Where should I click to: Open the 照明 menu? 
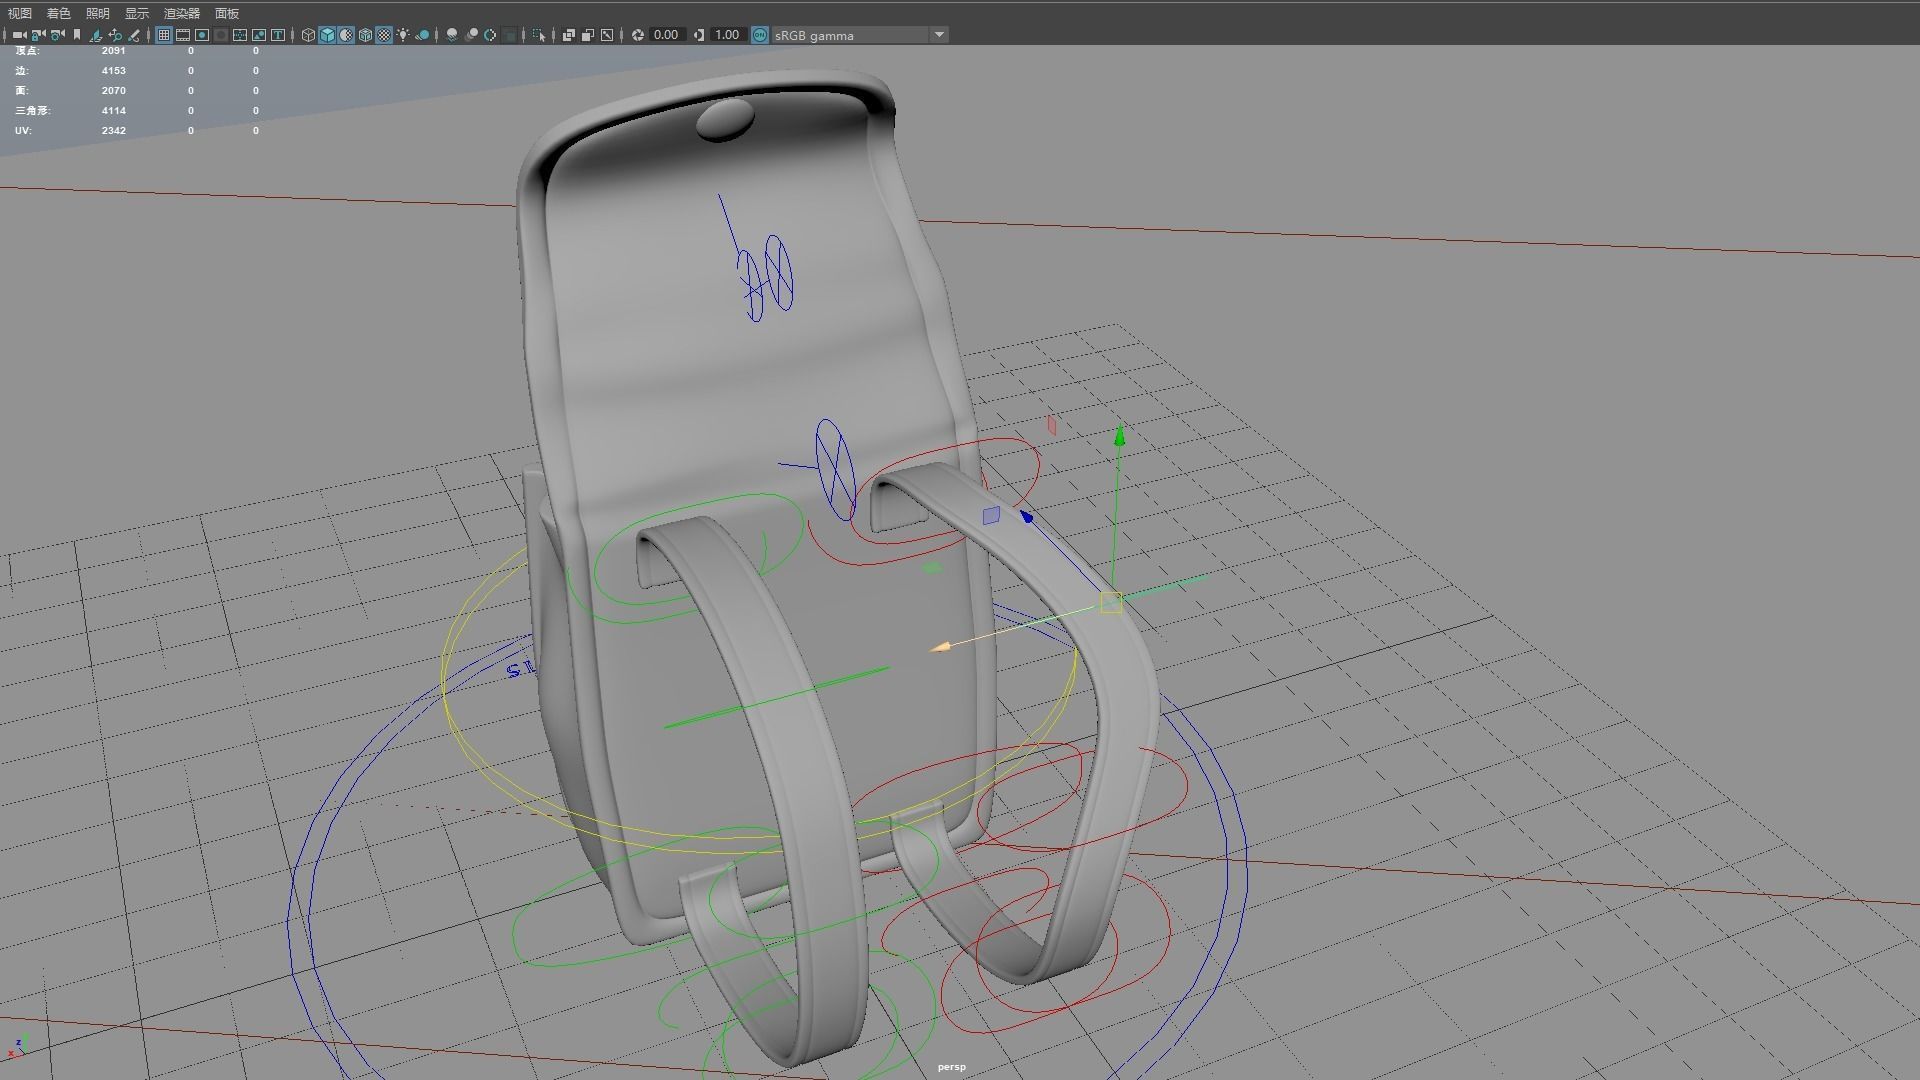tap(98, 13)
